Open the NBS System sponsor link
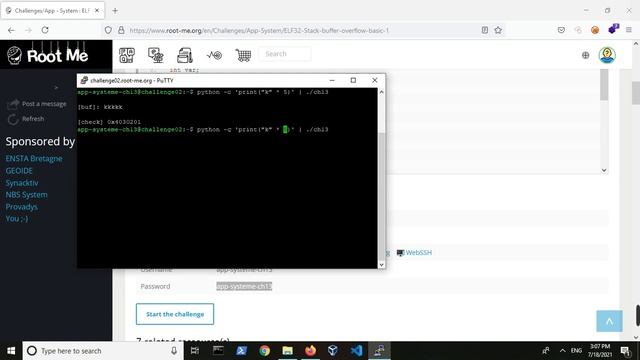Image resolution: width=640 pixels, height=360 pixels. pos(27,195)
